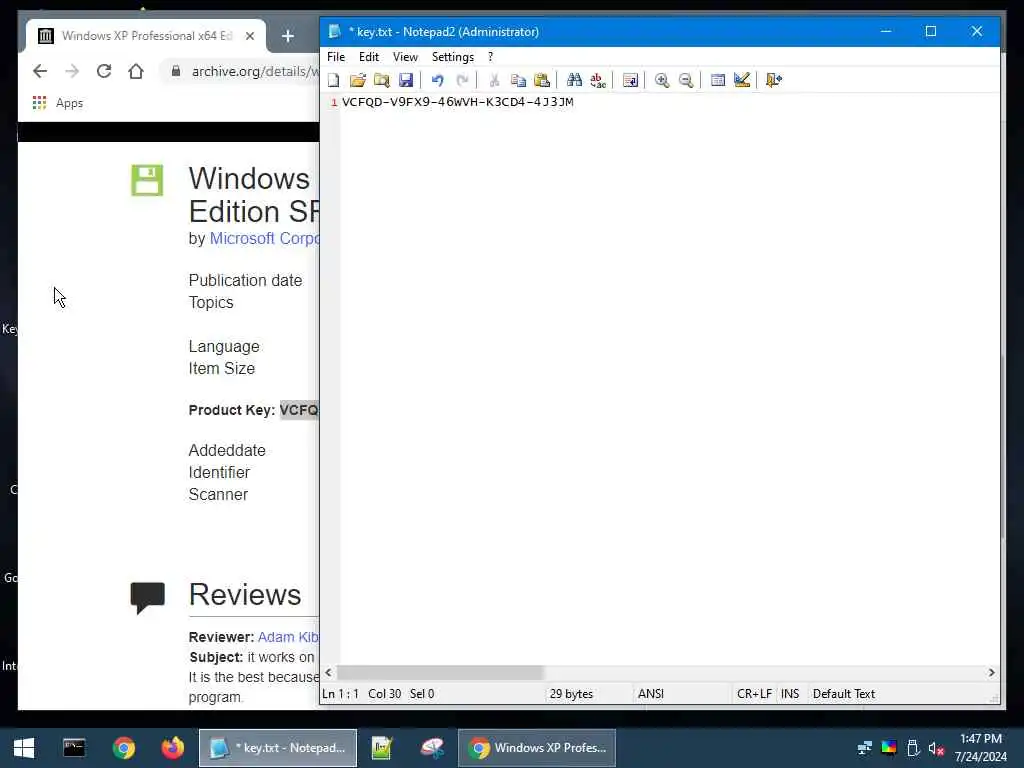Click the CR+LF line ending indicator

point(754,694)
